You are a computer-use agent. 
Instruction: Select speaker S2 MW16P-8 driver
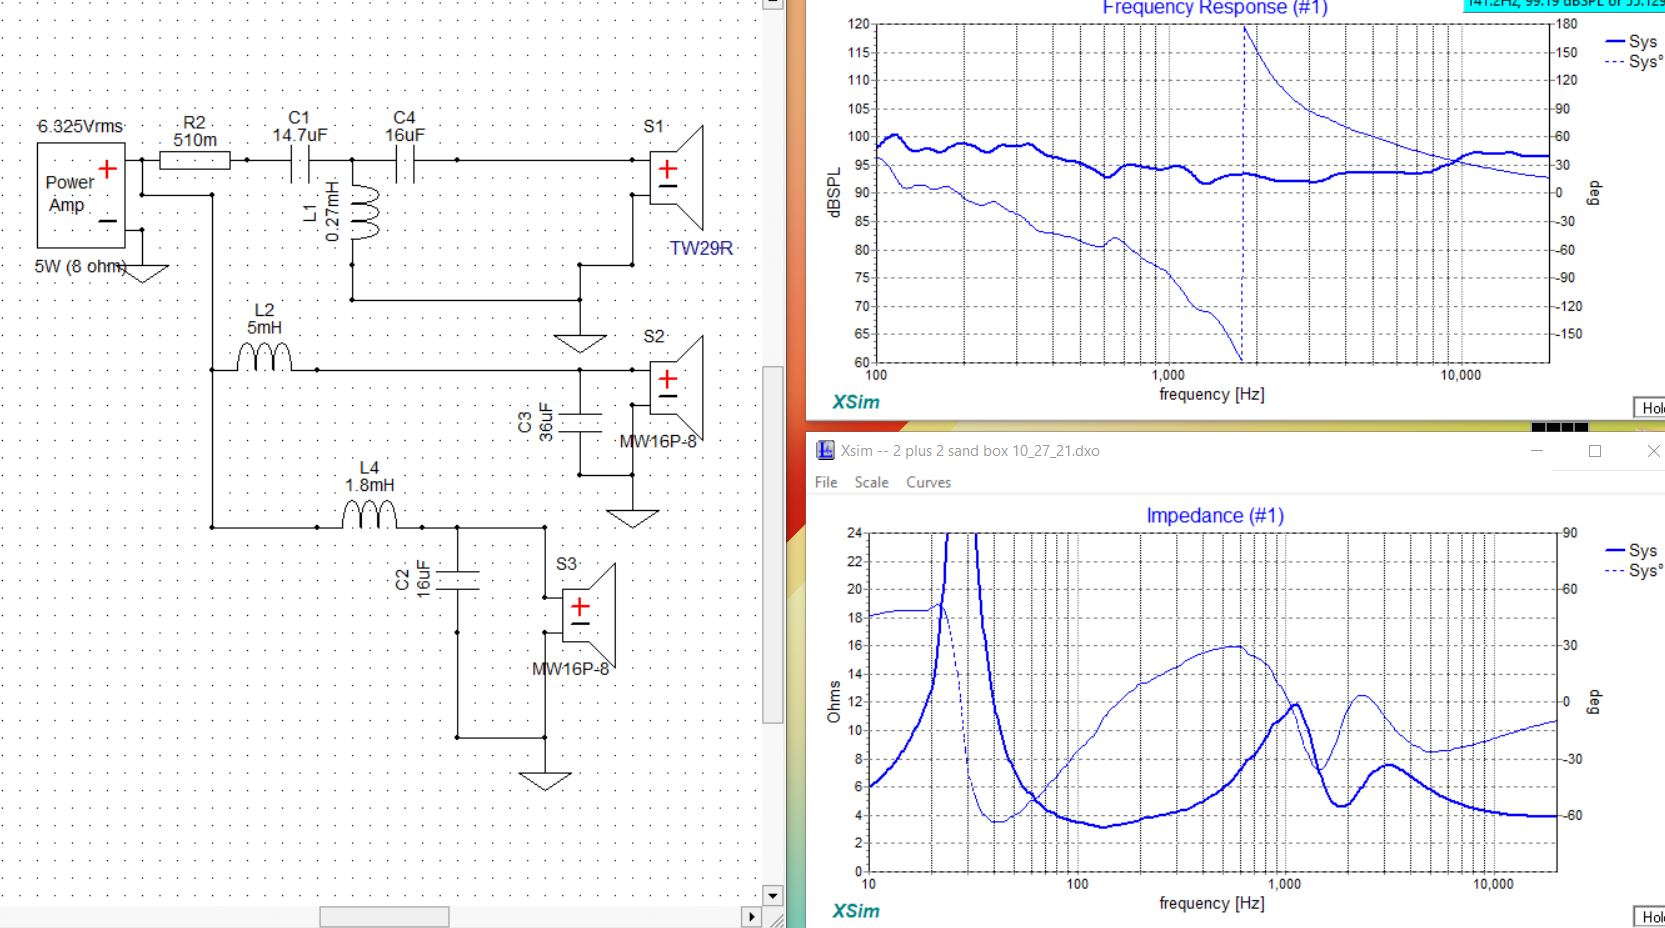(677, 388)
